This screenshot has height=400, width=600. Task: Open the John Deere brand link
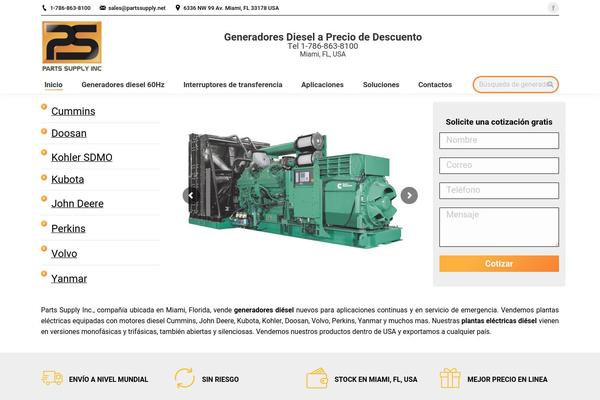[77, 203]
